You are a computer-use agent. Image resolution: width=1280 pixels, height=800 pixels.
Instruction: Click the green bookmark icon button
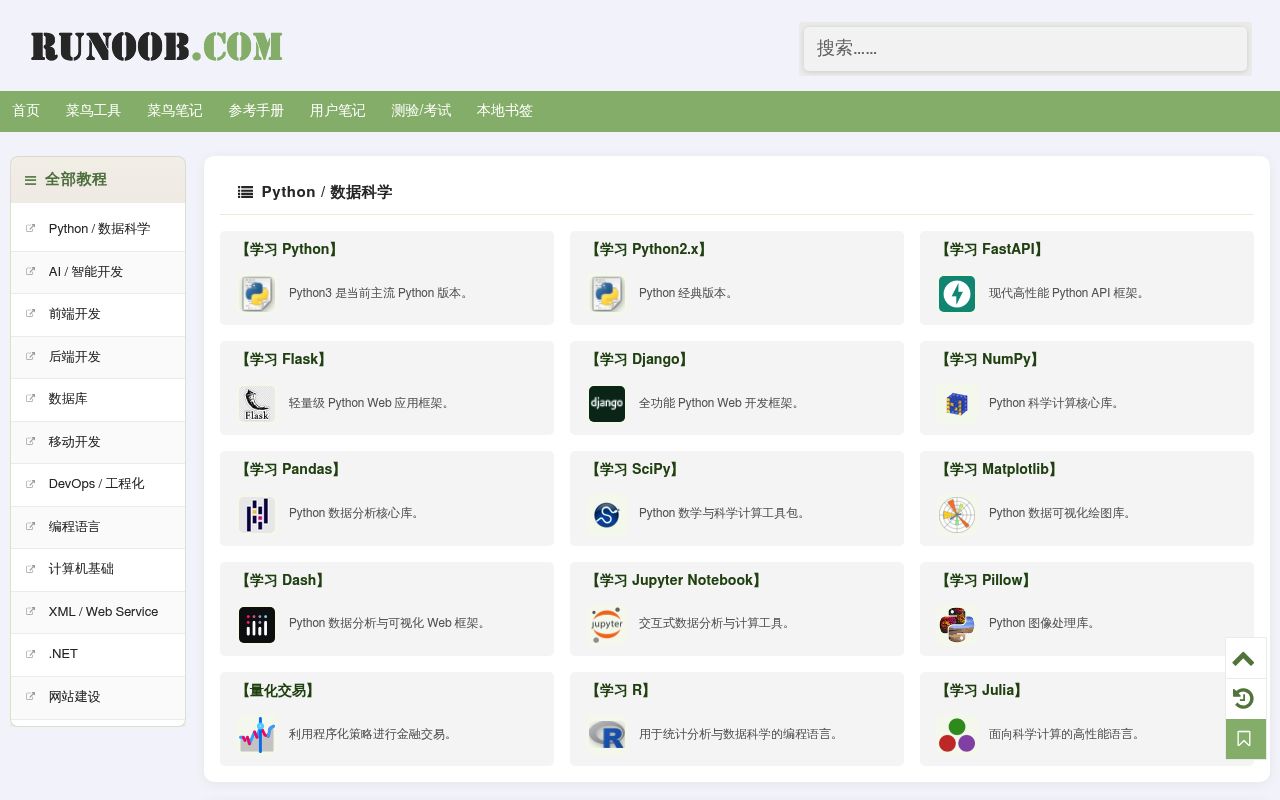(x=1245, y=739)
